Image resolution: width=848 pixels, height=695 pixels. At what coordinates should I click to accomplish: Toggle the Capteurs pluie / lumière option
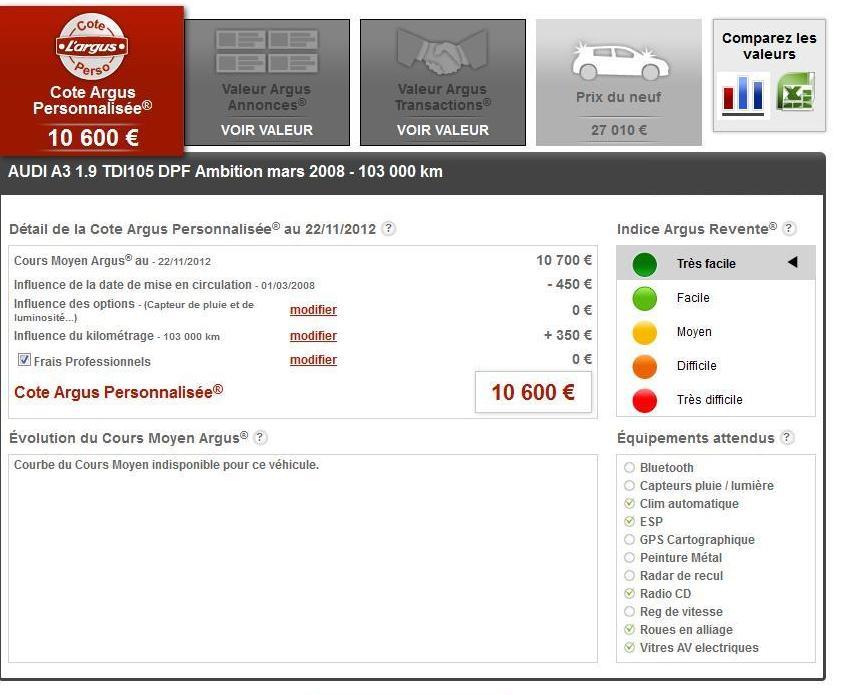coord(629,485)
